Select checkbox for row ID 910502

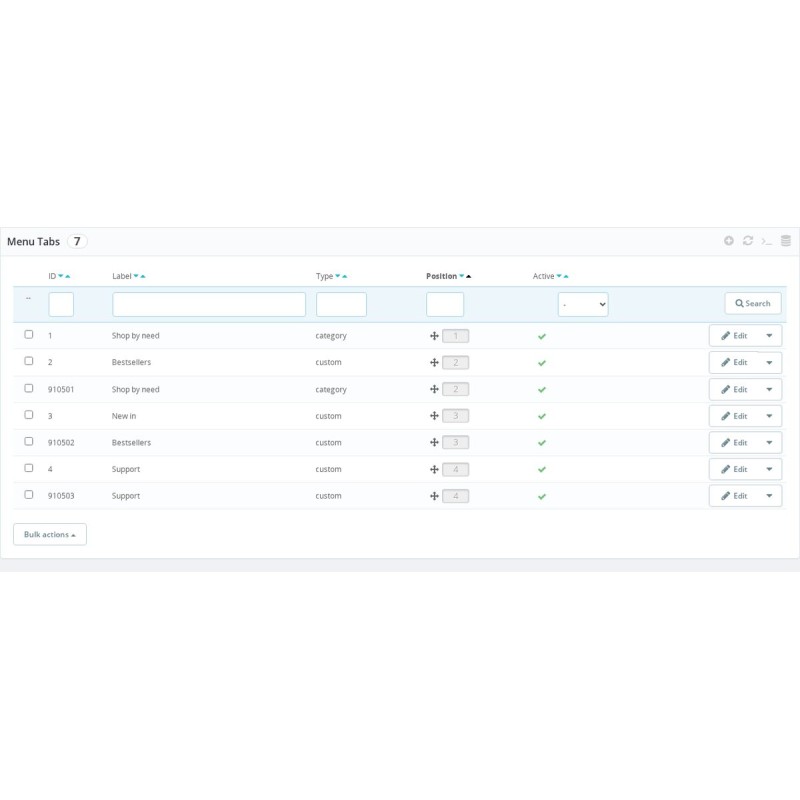click(29, 441)
